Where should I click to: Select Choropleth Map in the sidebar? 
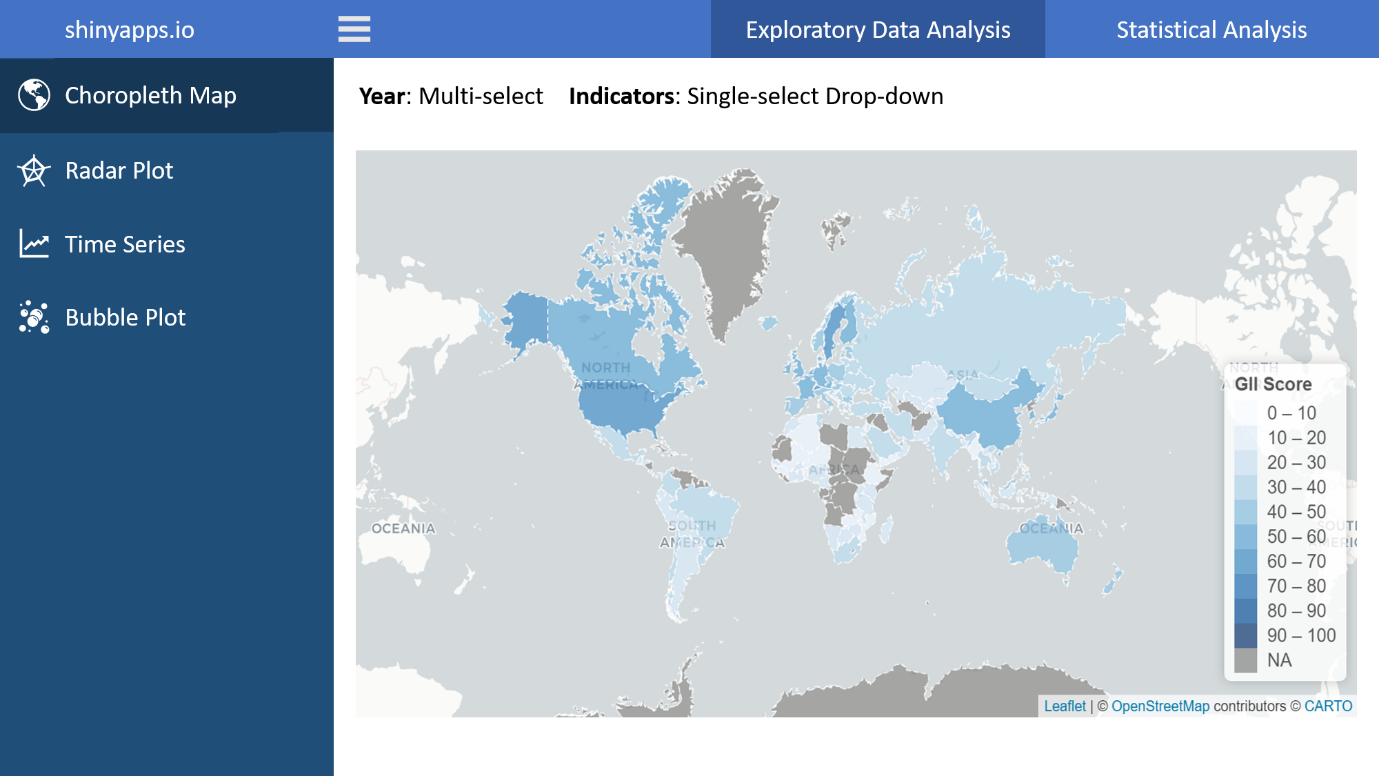tap(150, 96)
